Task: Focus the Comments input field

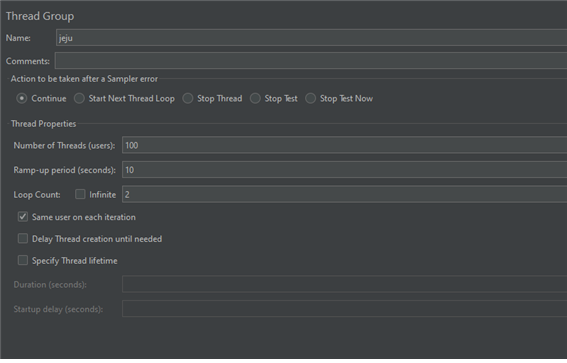Action: pyautogui.click(x=311, y=60)
